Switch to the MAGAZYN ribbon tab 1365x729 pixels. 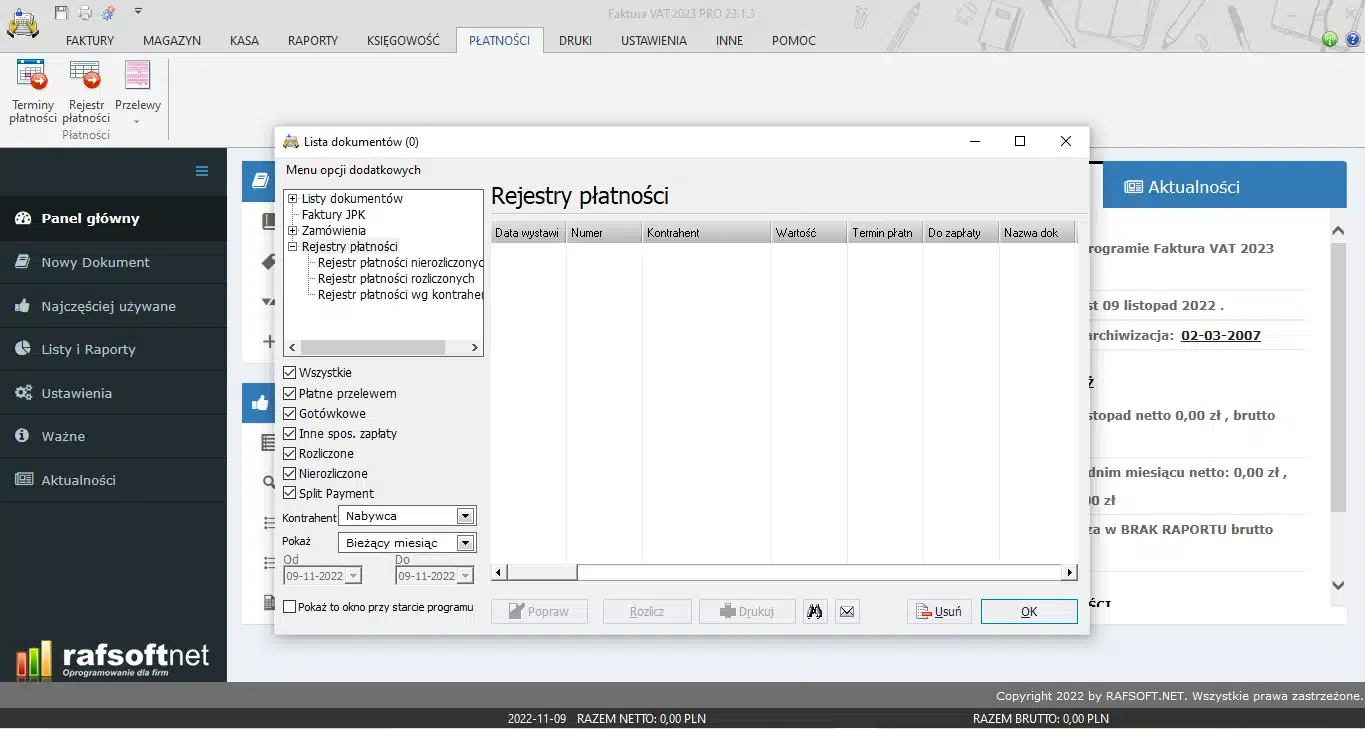coord(171,40)
